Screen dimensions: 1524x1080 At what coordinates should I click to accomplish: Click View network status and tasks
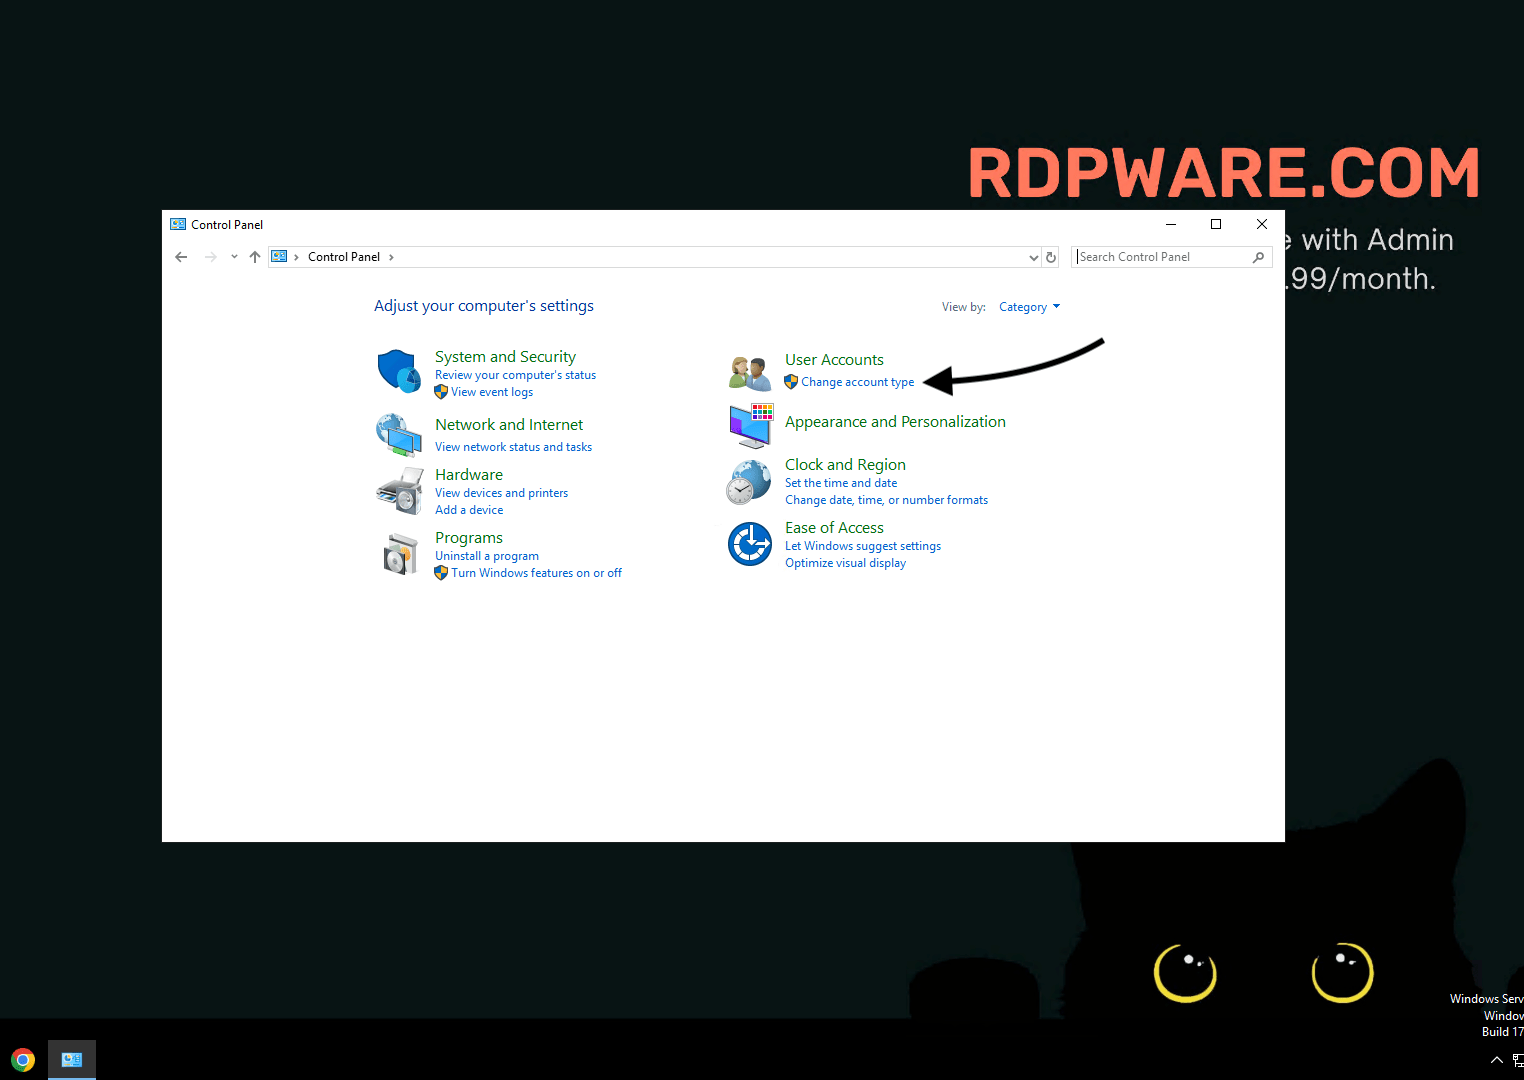[x=513, y=447]
